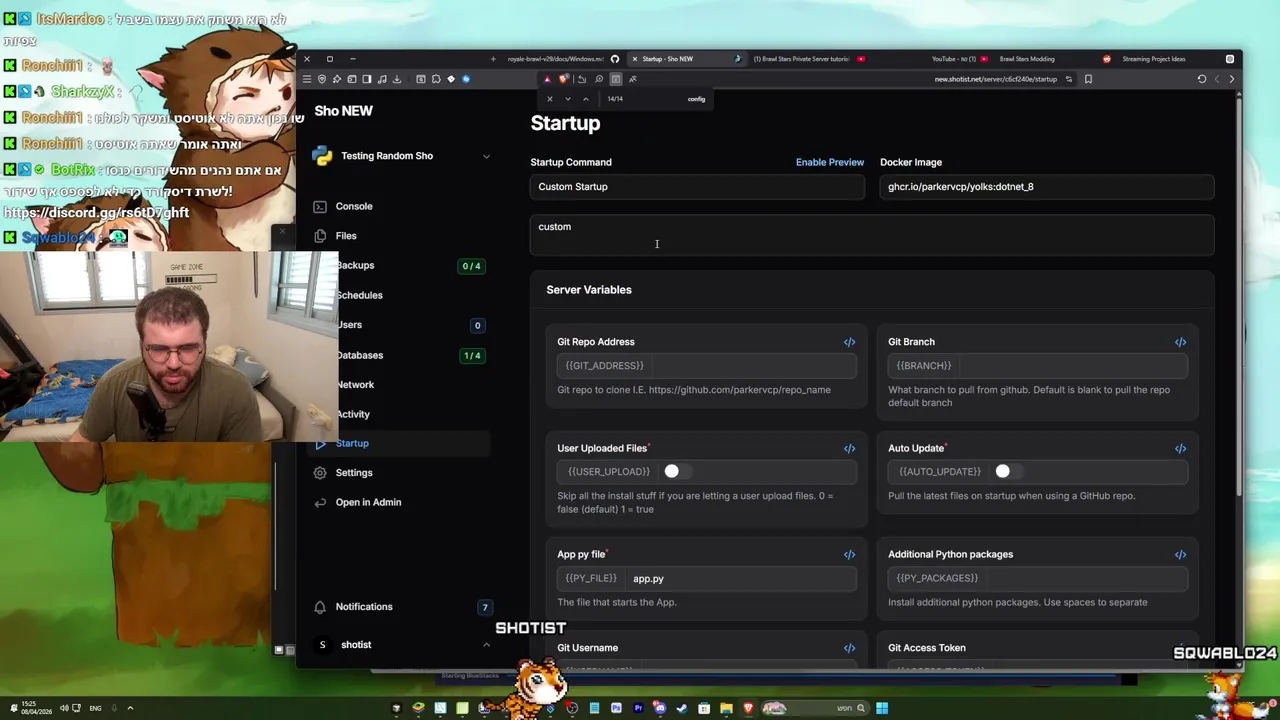Image resolution: width=1280 pixels, height=720 pixels.
Task: Open the Console page in sidebar
Action: 354,206
